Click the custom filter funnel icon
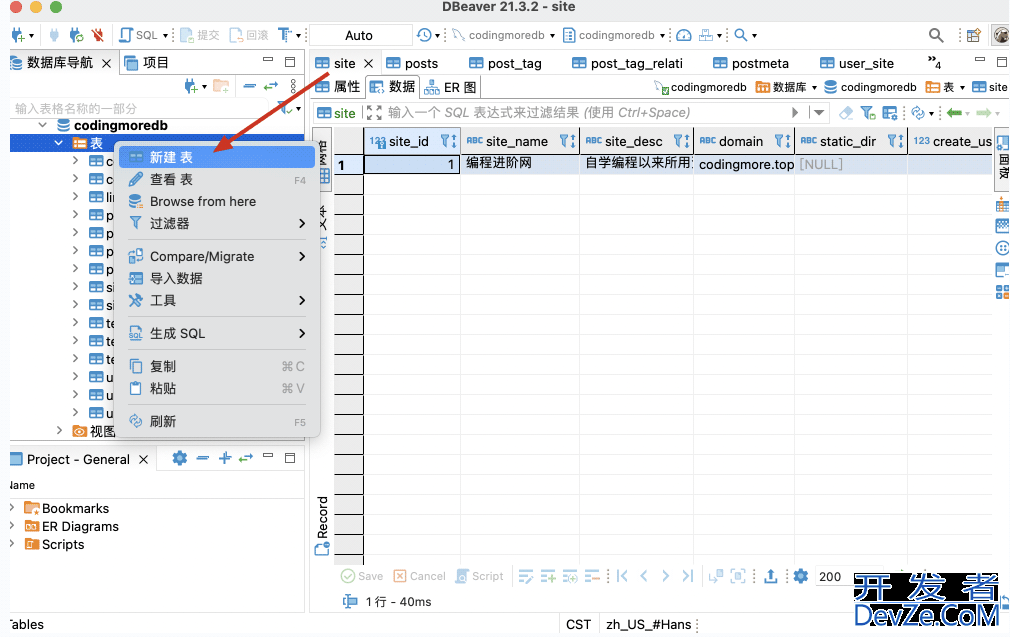Screen dimensions: 1010x637 tap(868, 113)
